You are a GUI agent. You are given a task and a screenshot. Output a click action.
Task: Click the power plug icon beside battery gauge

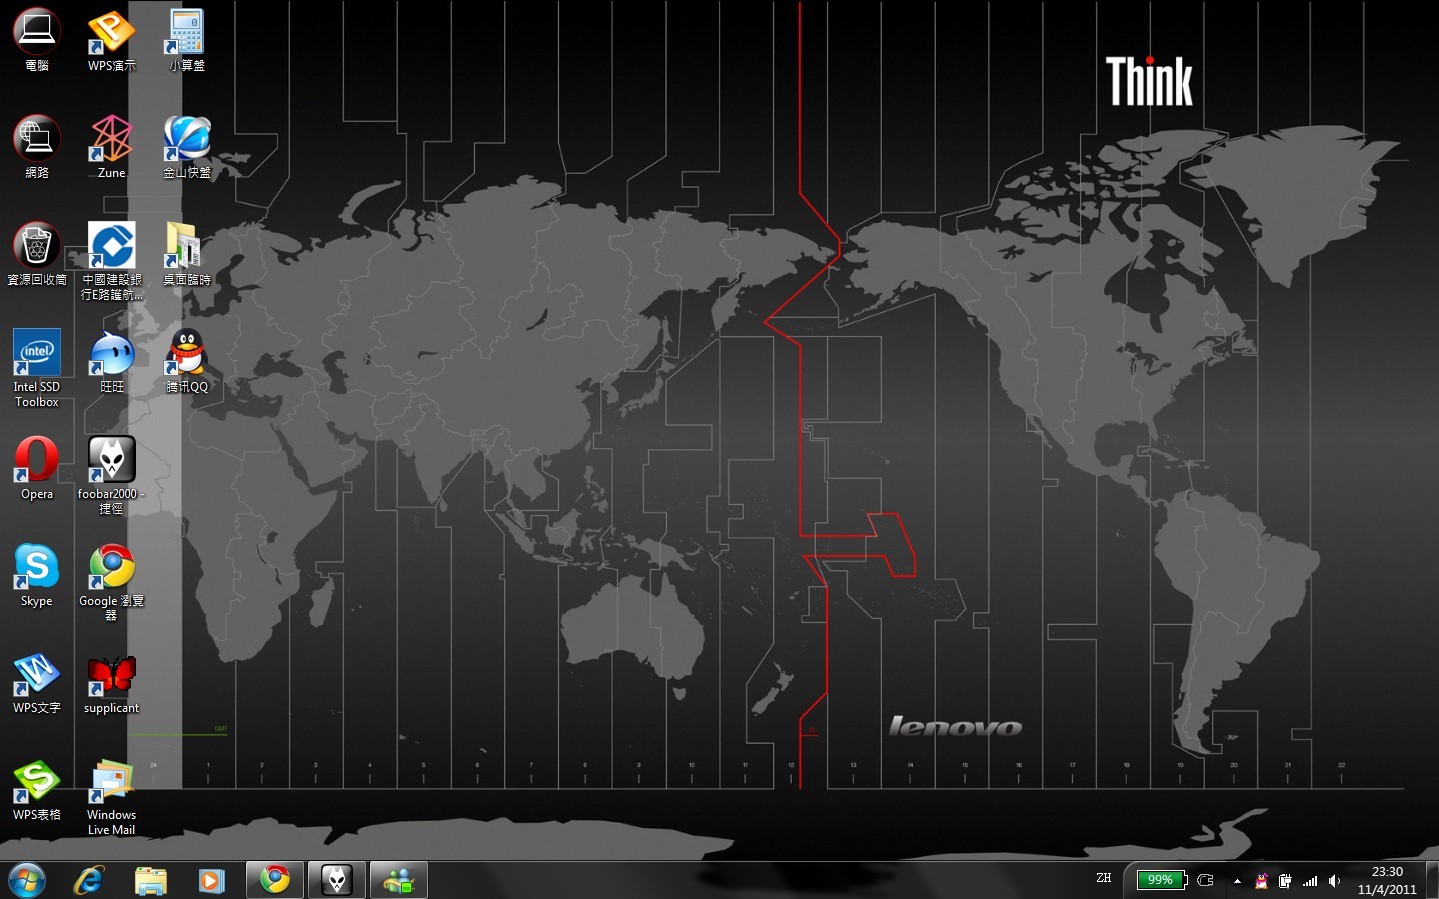1206,880
